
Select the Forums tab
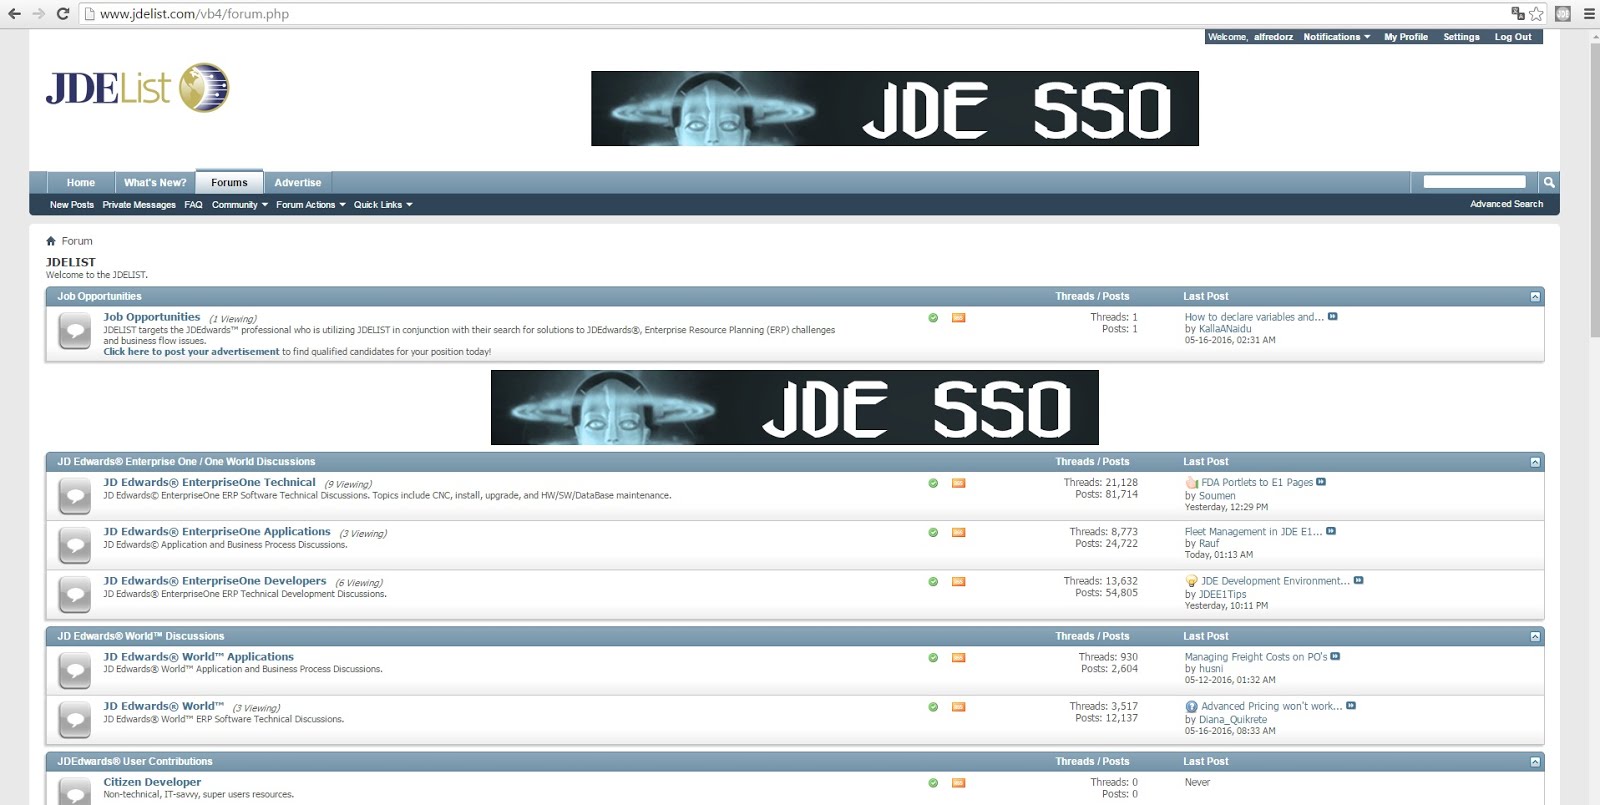(x=229, y=182)
